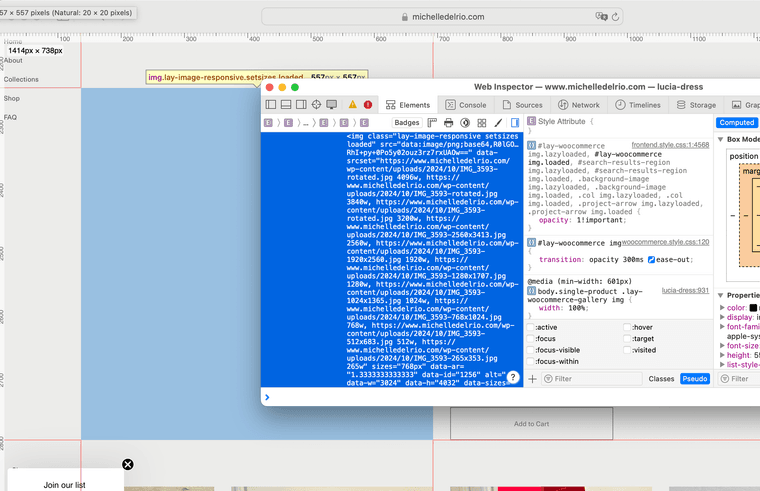Click the element selection crosshair icon
The width and height of the screenshot is (760, 491).
point(316,104)
